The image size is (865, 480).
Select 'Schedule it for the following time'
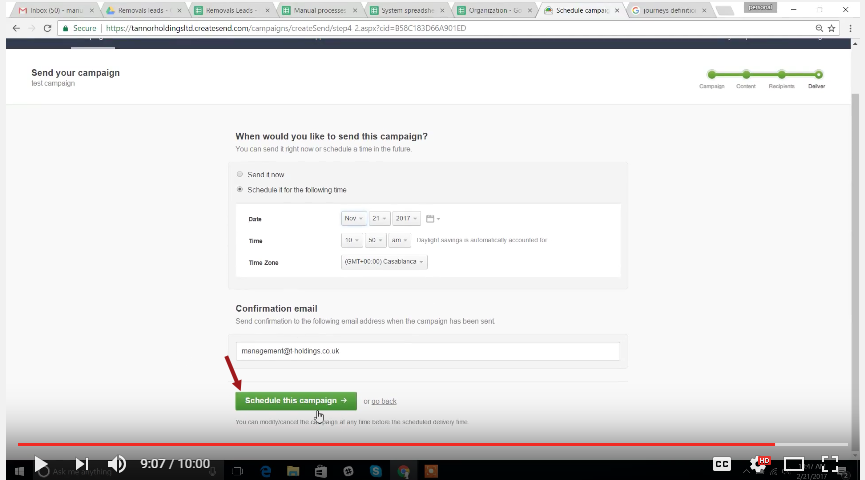pos(240,189)
